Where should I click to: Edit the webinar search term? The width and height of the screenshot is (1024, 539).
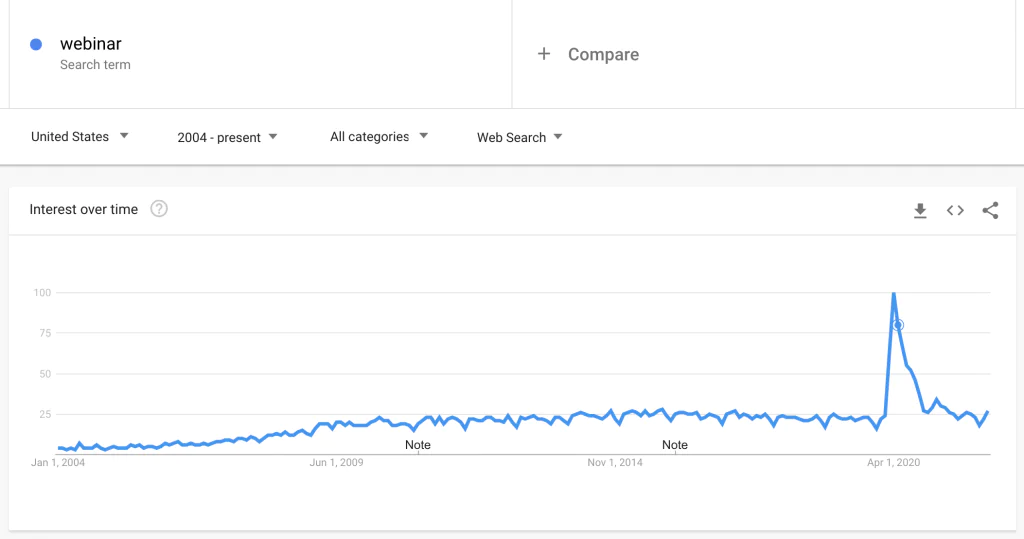tap(91, 44)
